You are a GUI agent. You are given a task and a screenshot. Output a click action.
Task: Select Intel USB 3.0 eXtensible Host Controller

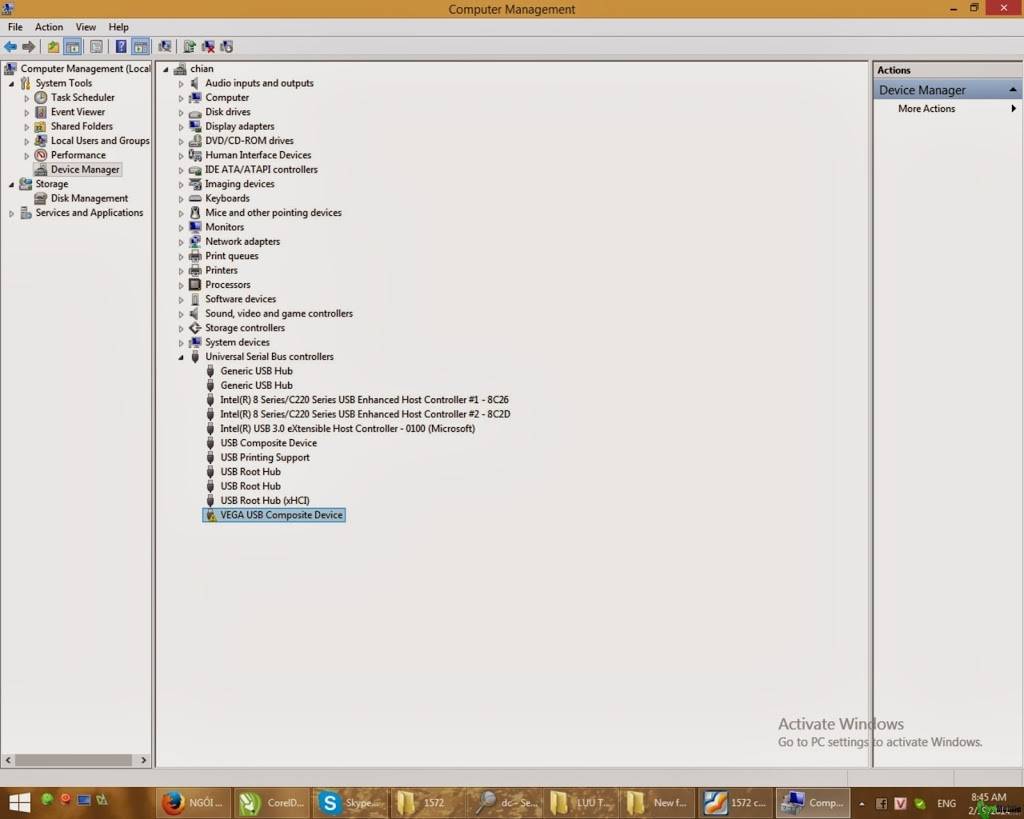pos(347,428)
